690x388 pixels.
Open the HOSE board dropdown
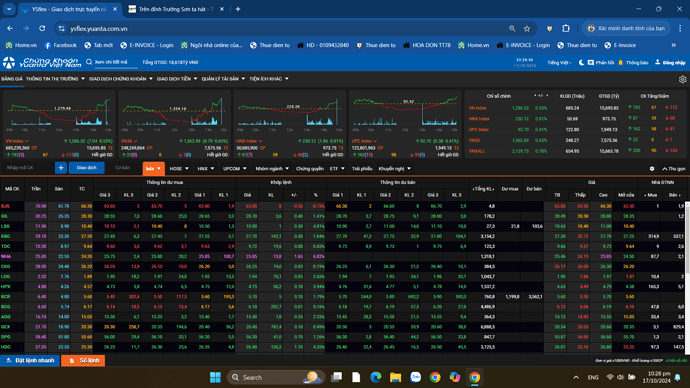tap(179, 168)
